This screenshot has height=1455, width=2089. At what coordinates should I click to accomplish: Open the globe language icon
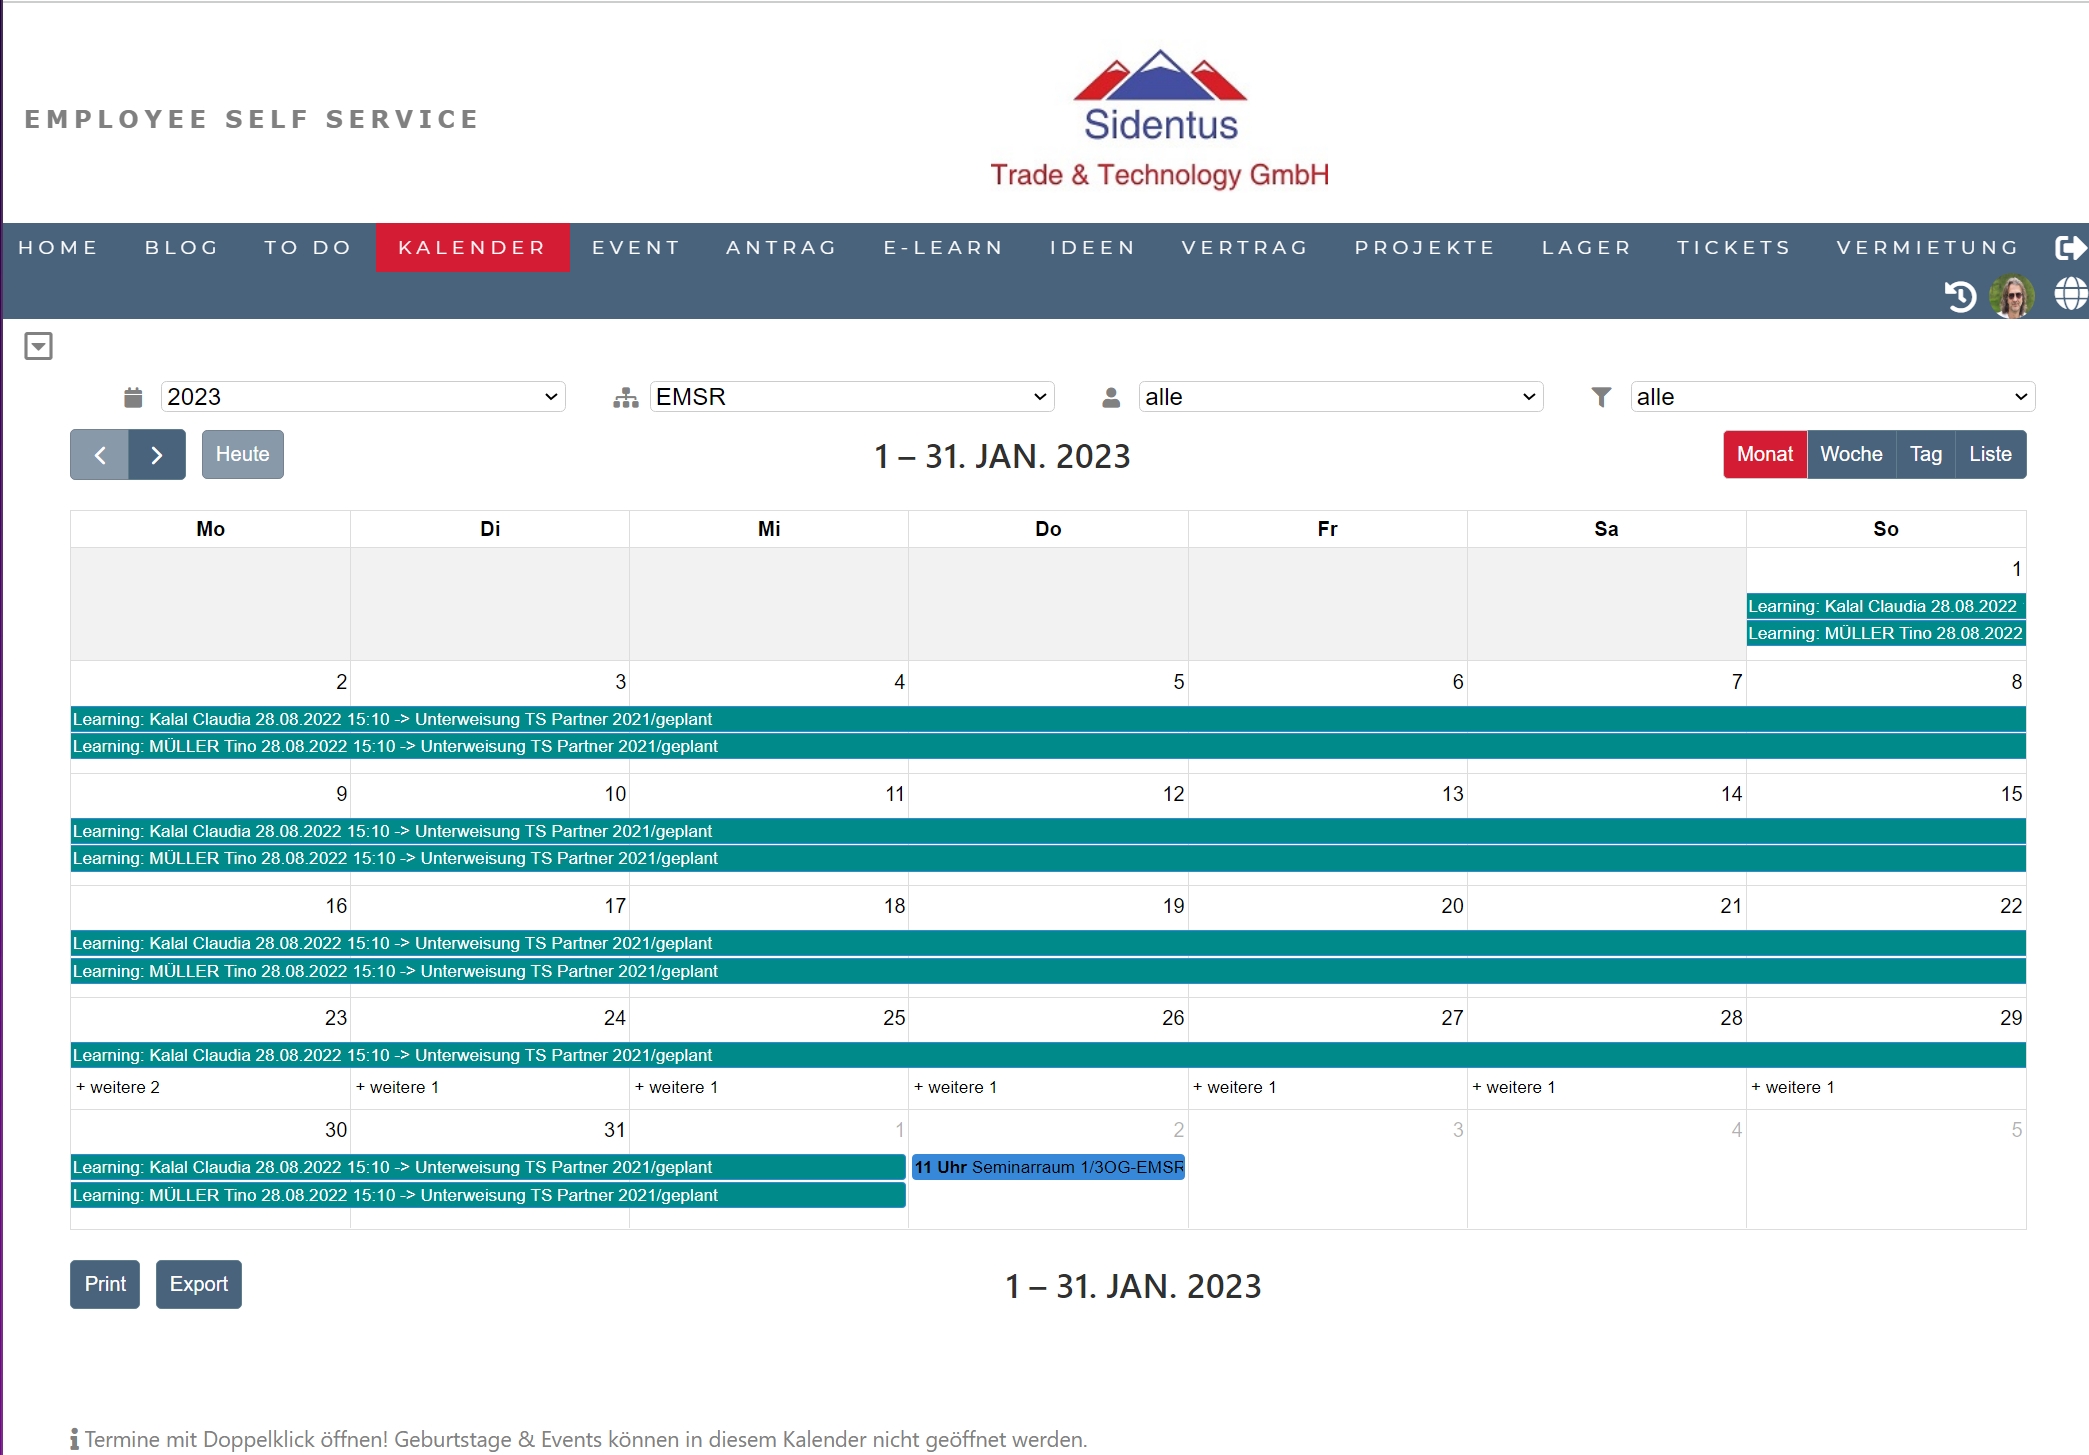click(x=2070, y=294)
